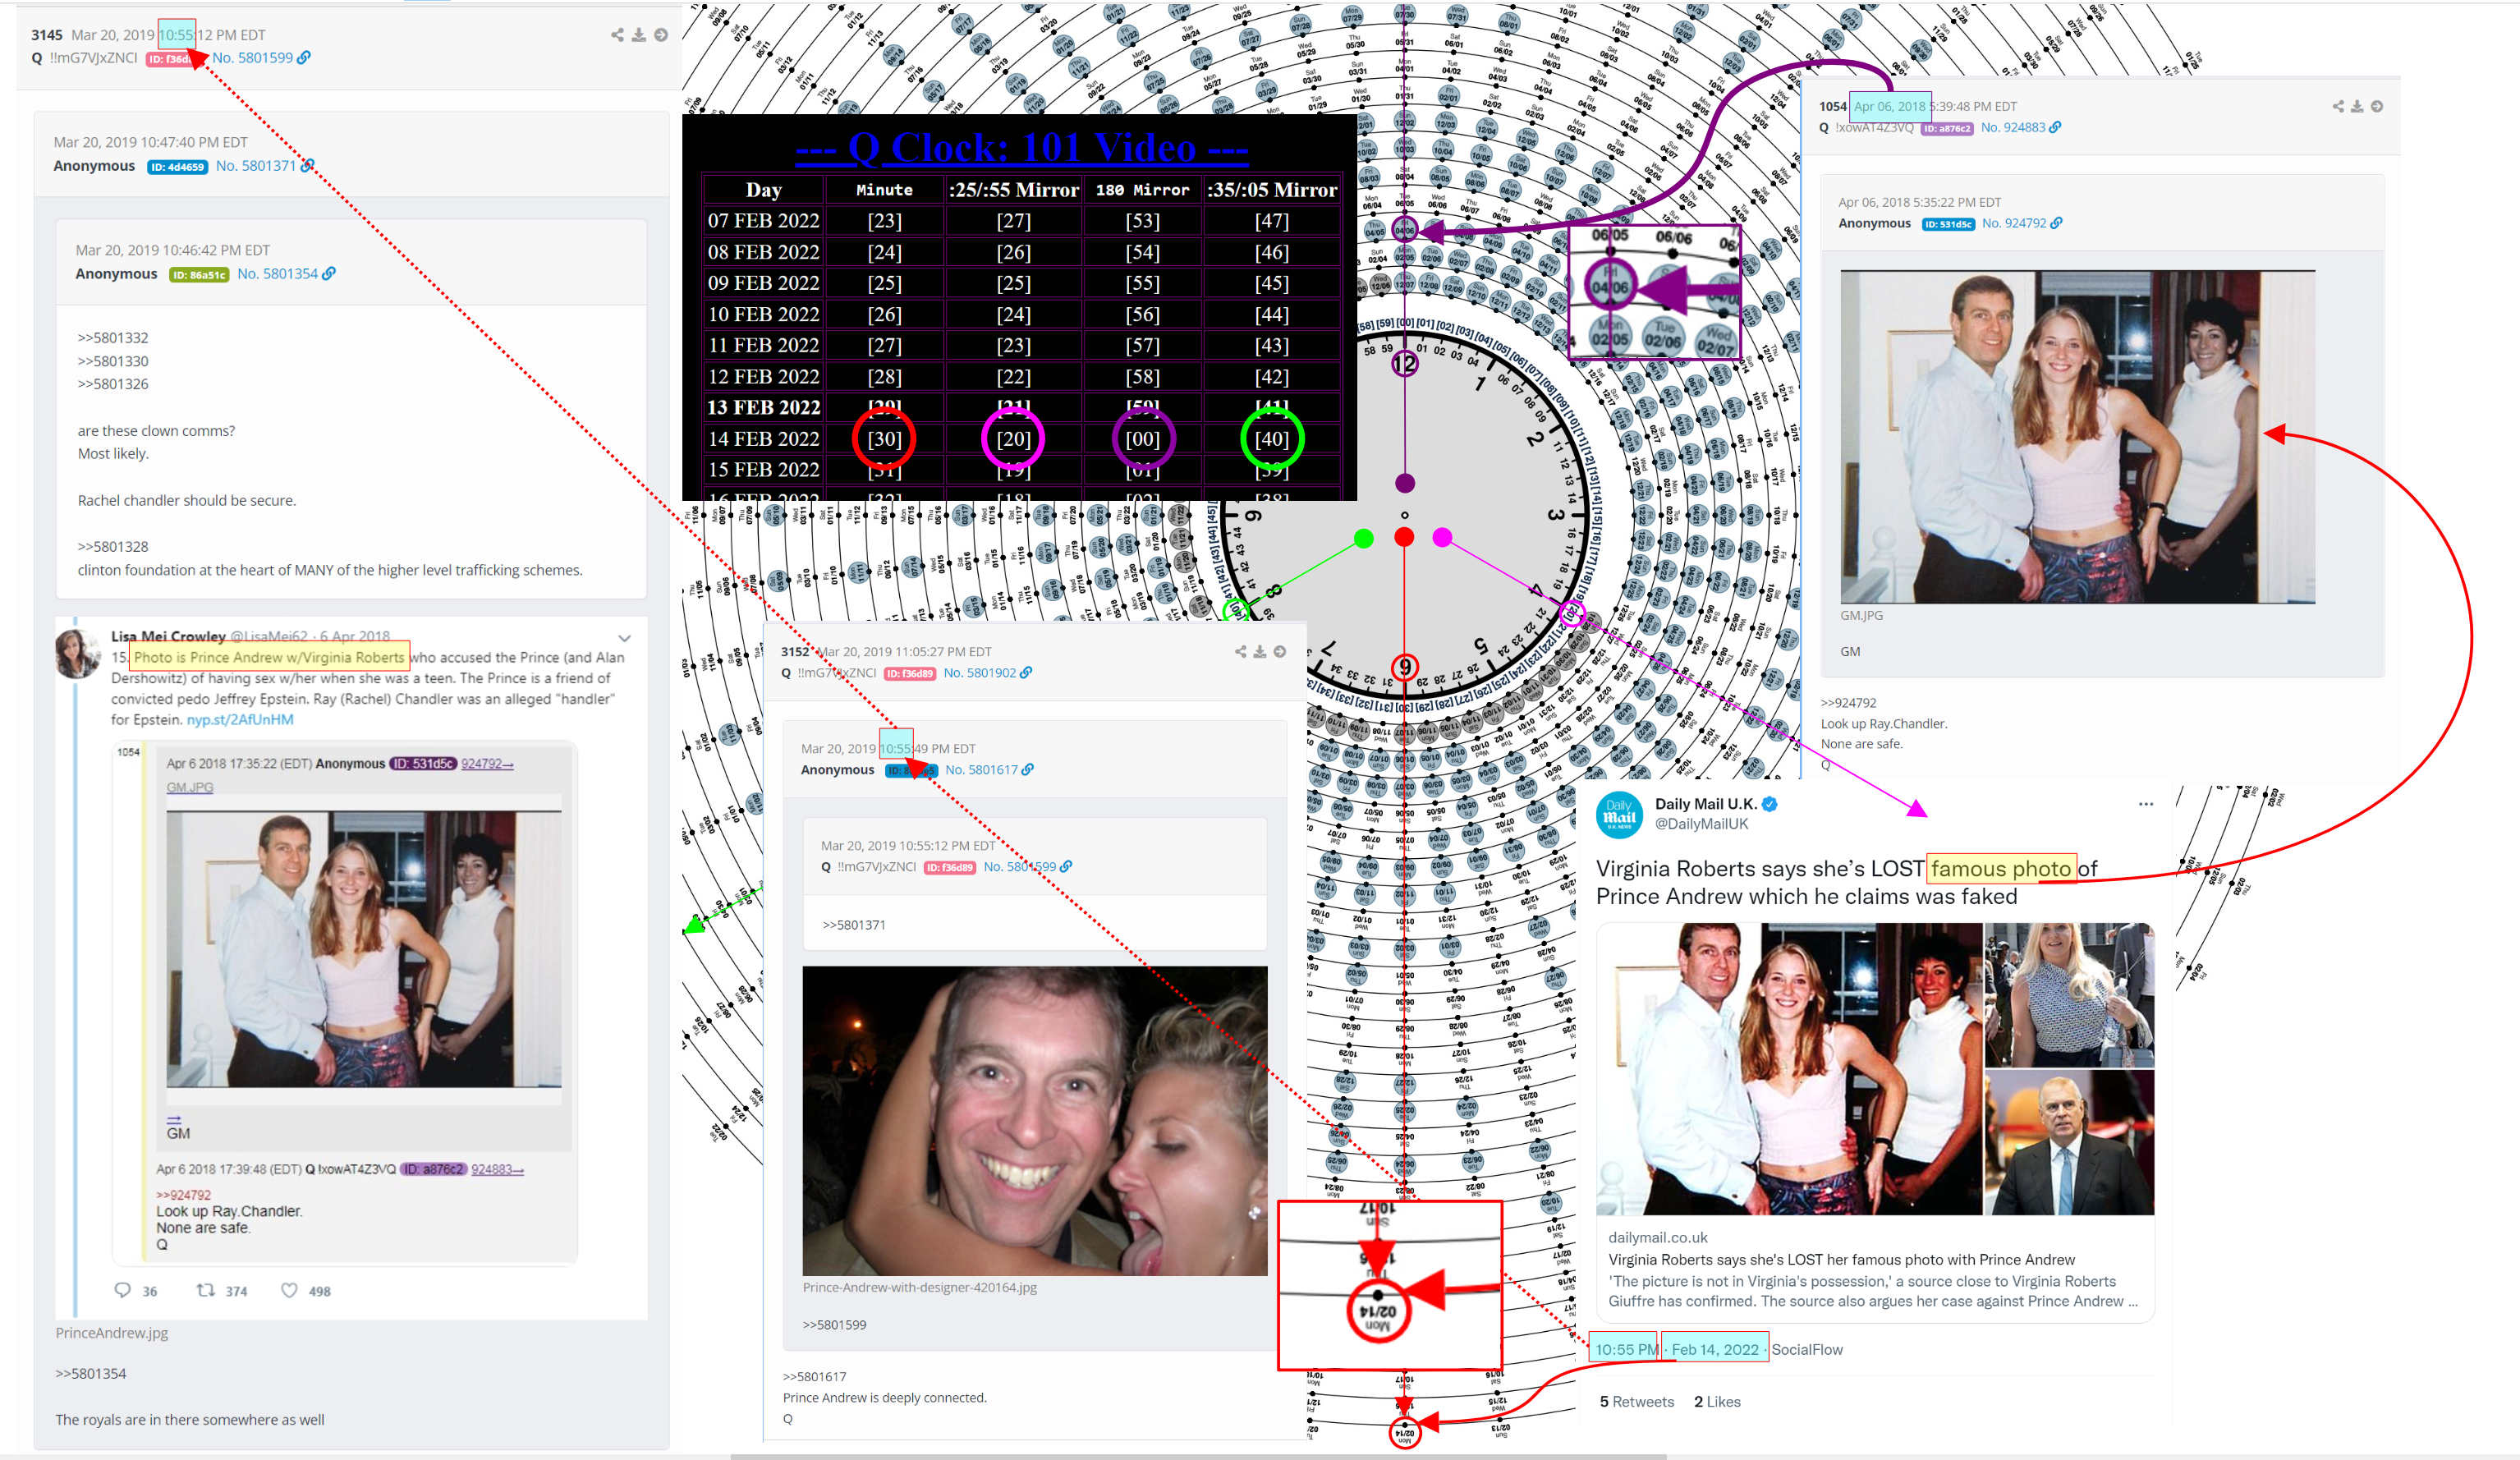
Task: Click ID: 86a51c badge
Action: 199,275
